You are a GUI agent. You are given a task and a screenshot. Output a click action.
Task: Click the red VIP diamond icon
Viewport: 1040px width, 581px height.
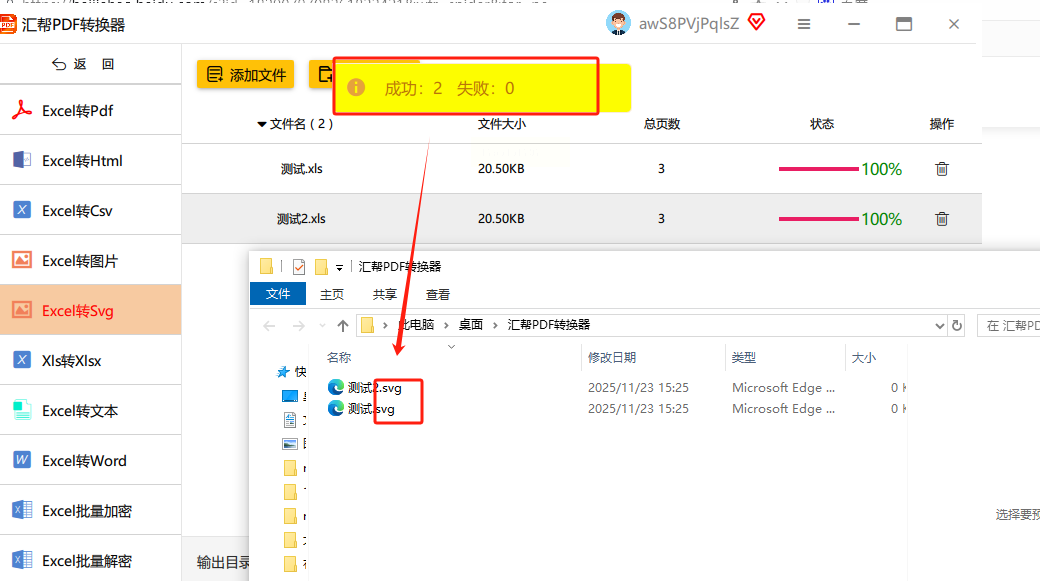click(756, 23)
